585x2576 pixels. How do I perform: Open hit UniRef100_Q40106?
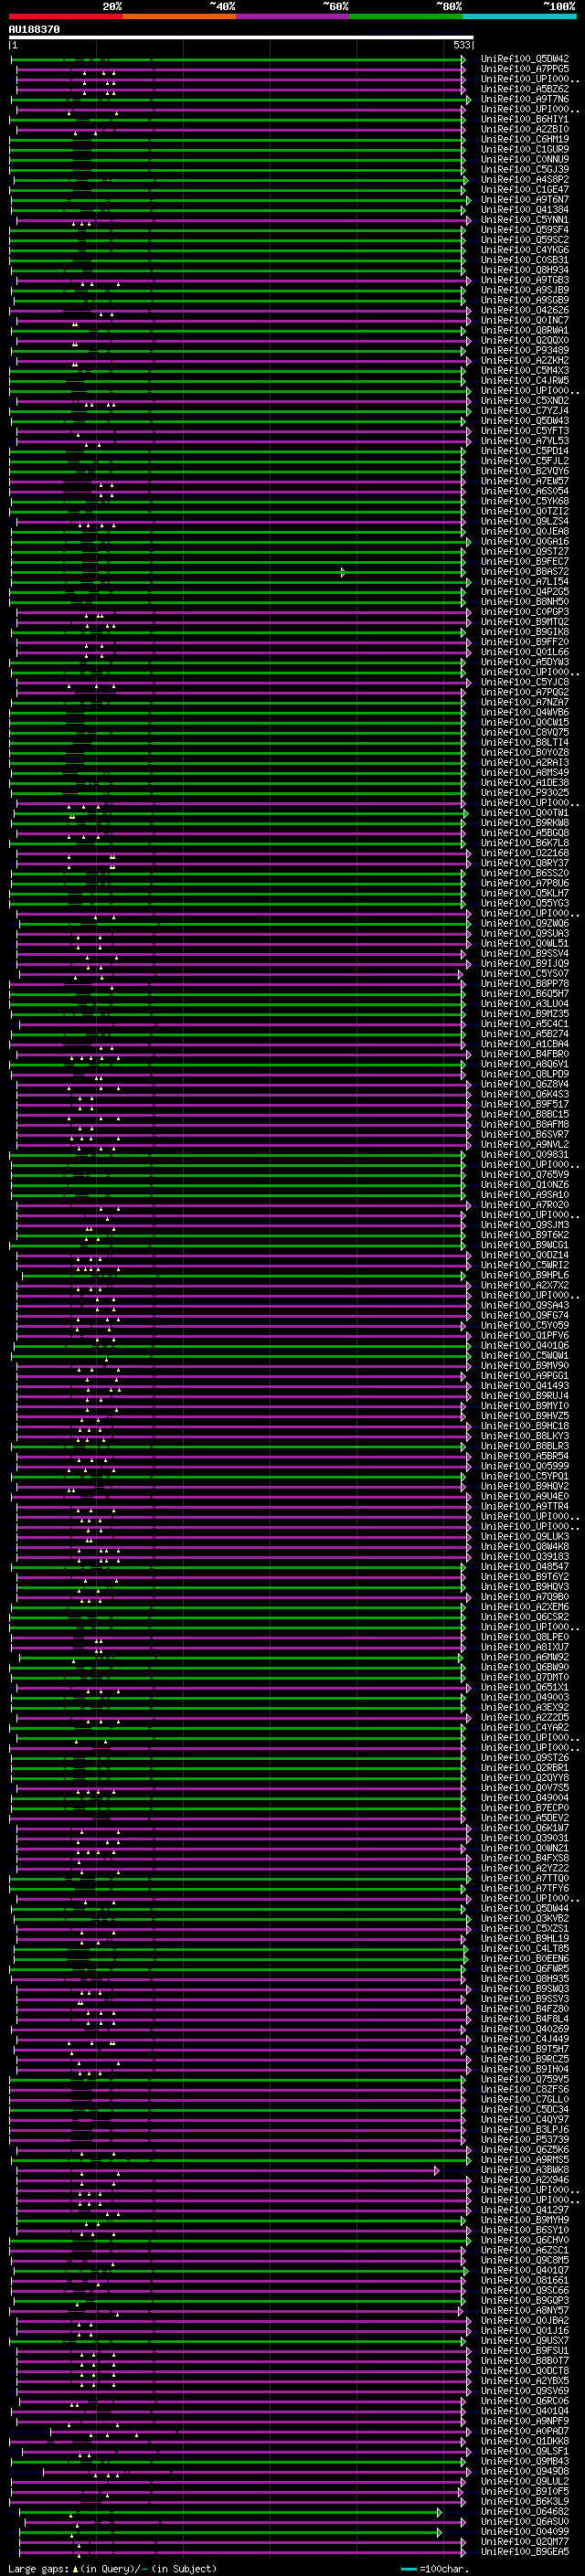524,1346
